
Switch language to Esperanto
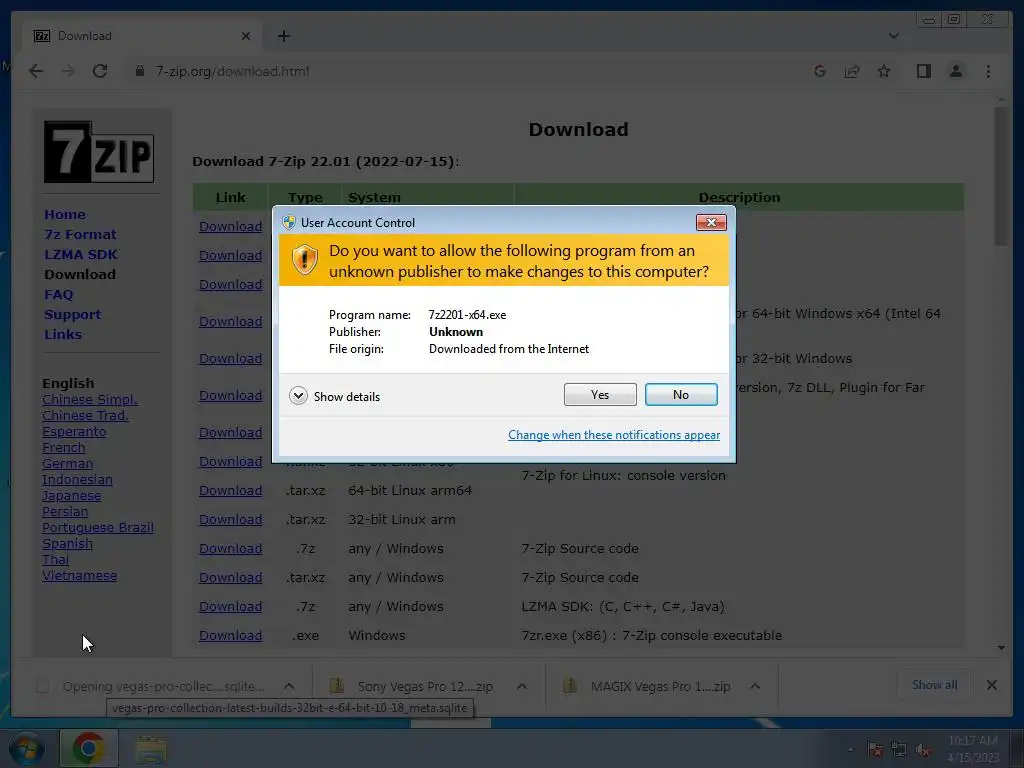point(74,432)
